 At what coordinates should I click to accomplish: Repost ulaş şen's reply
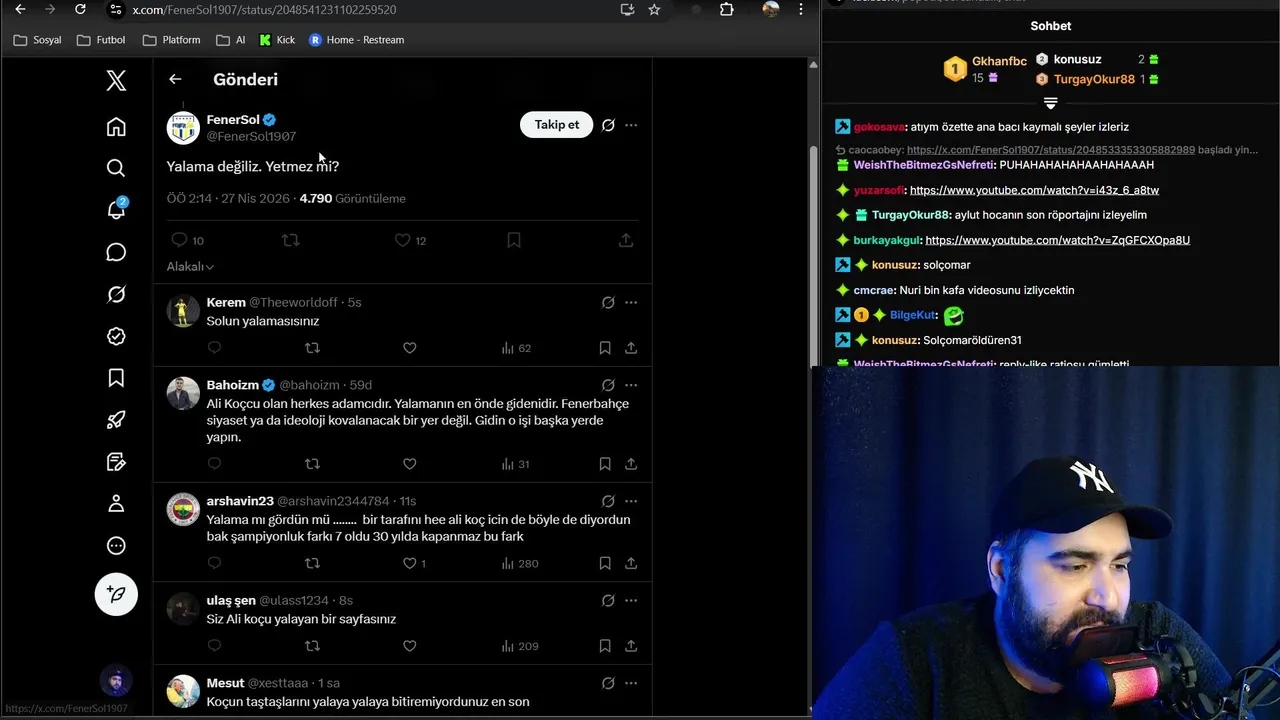(312, 646)
